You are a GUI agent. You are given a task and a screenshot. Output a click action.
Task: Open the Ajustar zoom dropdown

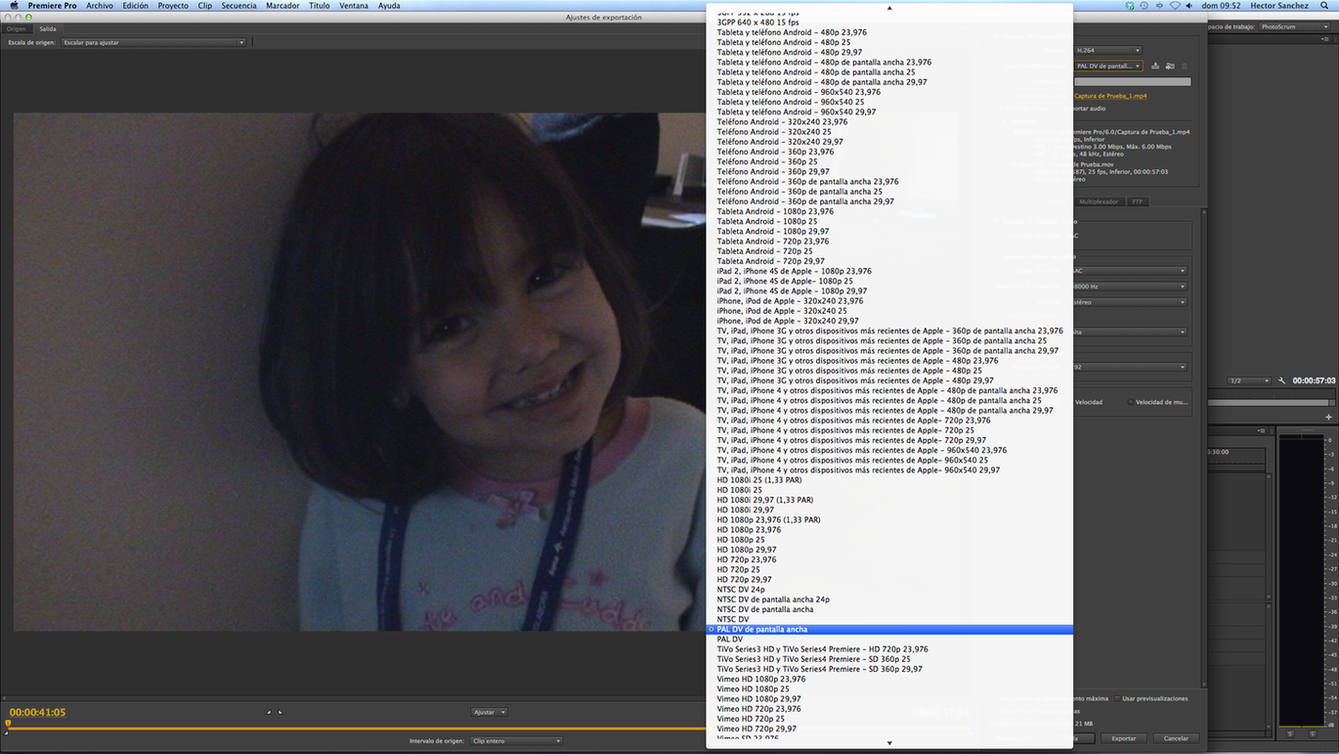pos(489,712)
